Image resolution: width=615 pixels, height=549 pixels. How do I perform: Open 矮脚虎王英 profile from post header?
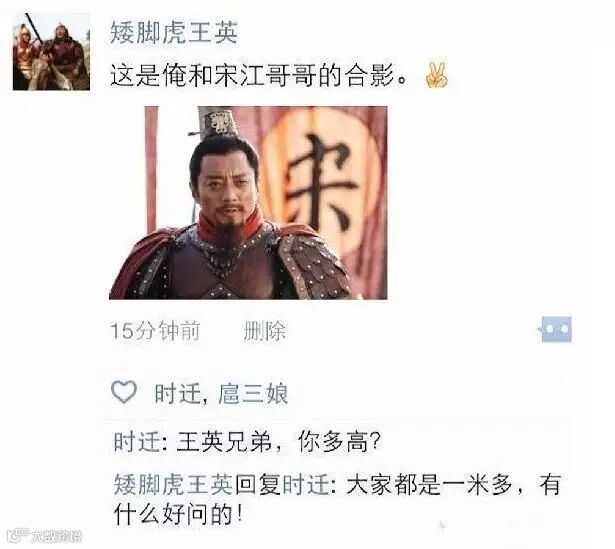point(174,33)
